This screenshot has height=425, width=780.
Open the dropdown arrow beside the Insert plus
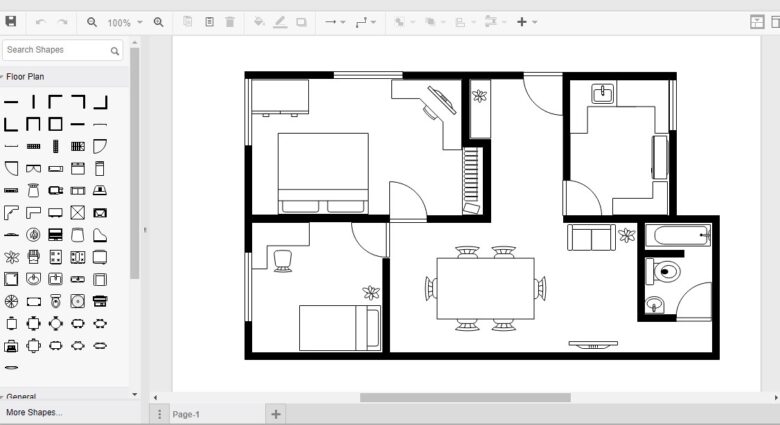(x=535, y=22)
